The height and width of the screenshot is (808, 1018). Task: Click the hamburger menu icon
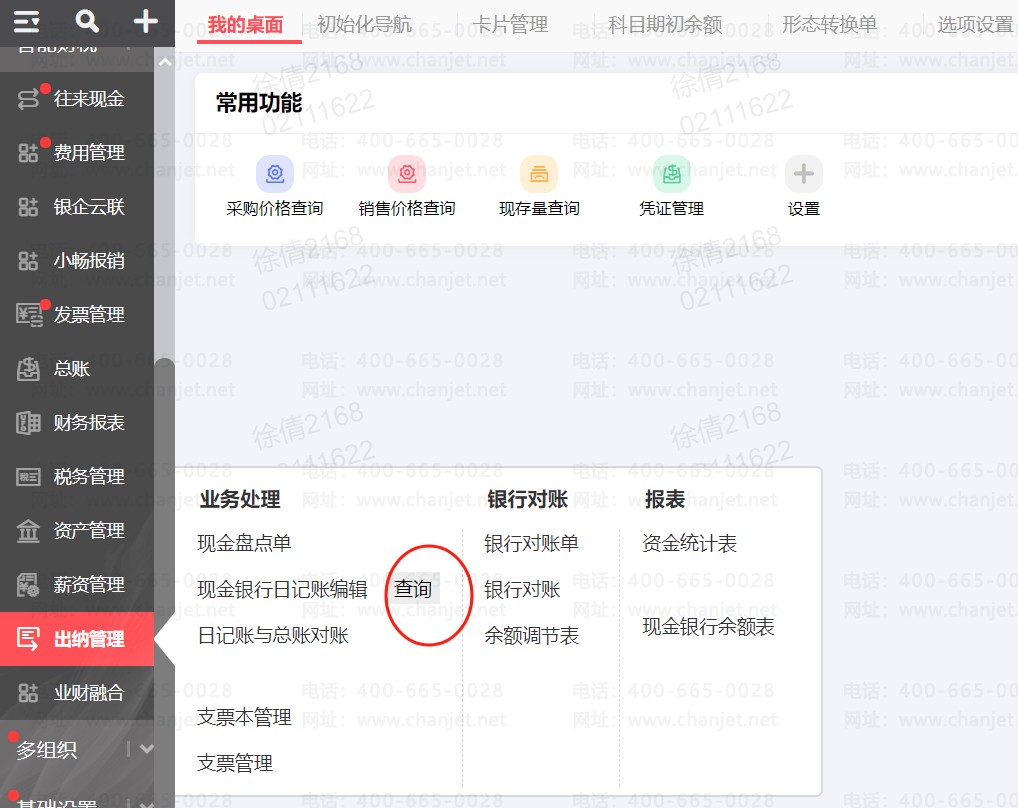pos(27,21)
